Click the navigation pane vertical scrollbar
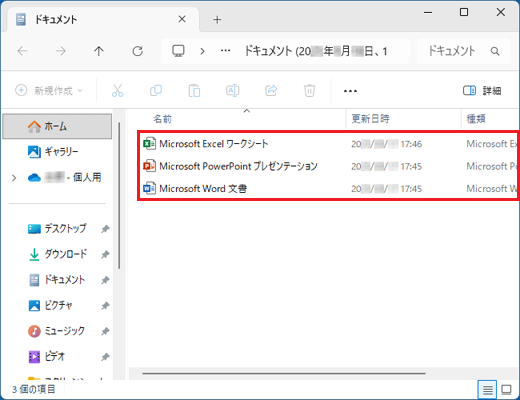Screen dimensions: 520x400 pos(119,196)
